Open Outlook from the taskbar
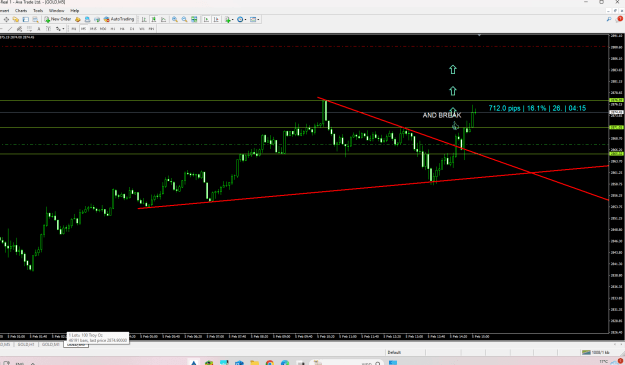 239,363
